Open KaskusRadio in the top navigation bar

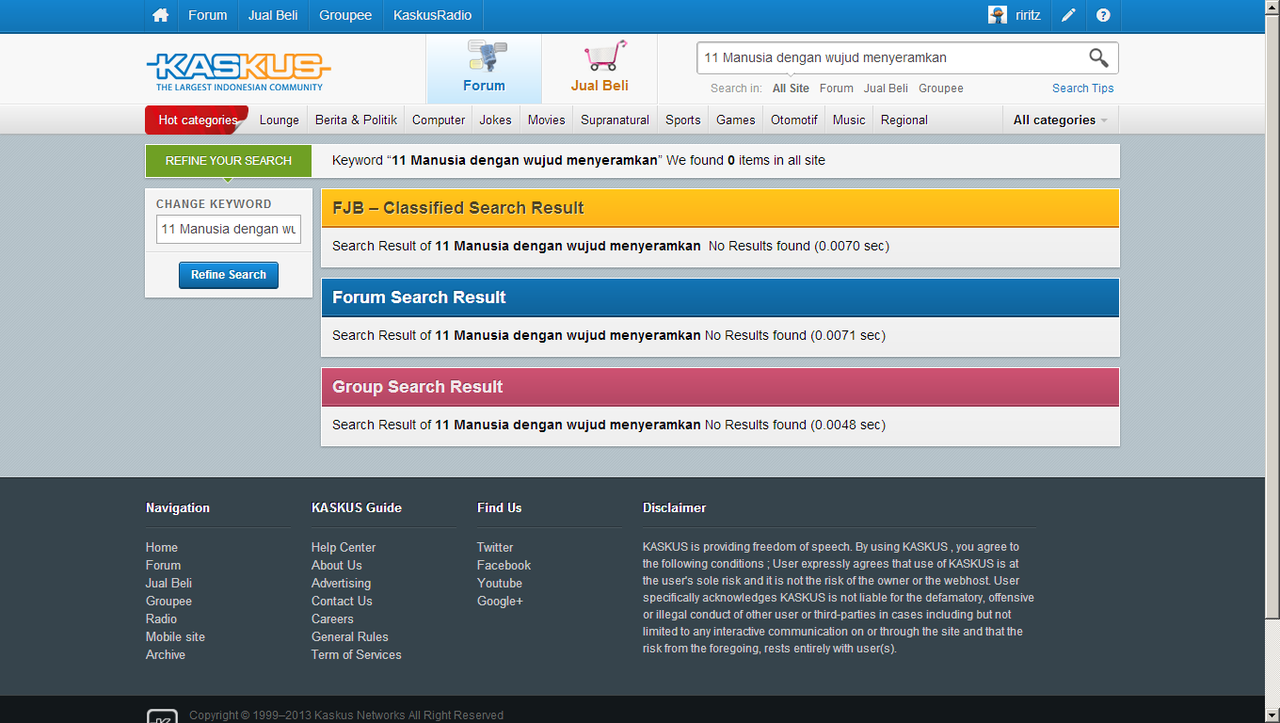(x=432, y=15)
